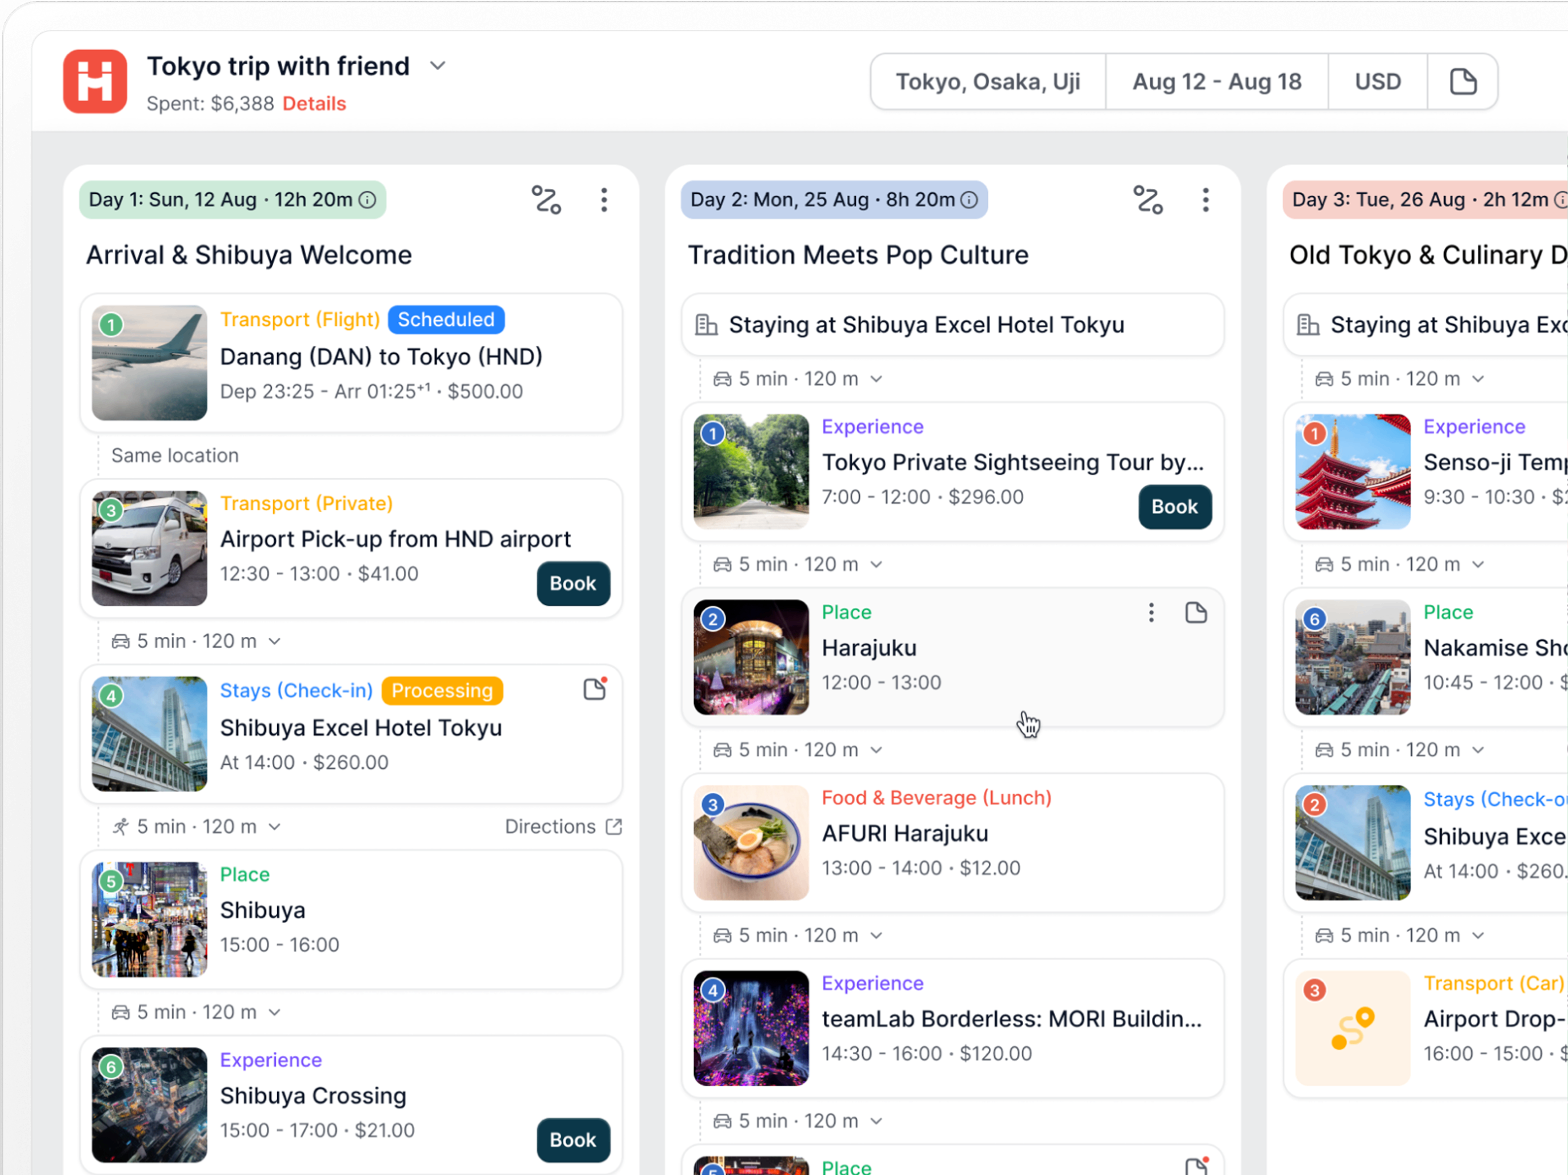The height and width of the screenshot is (1175, 1568).
Task: Click the document icon in top bar
Action: (1463, 82)
